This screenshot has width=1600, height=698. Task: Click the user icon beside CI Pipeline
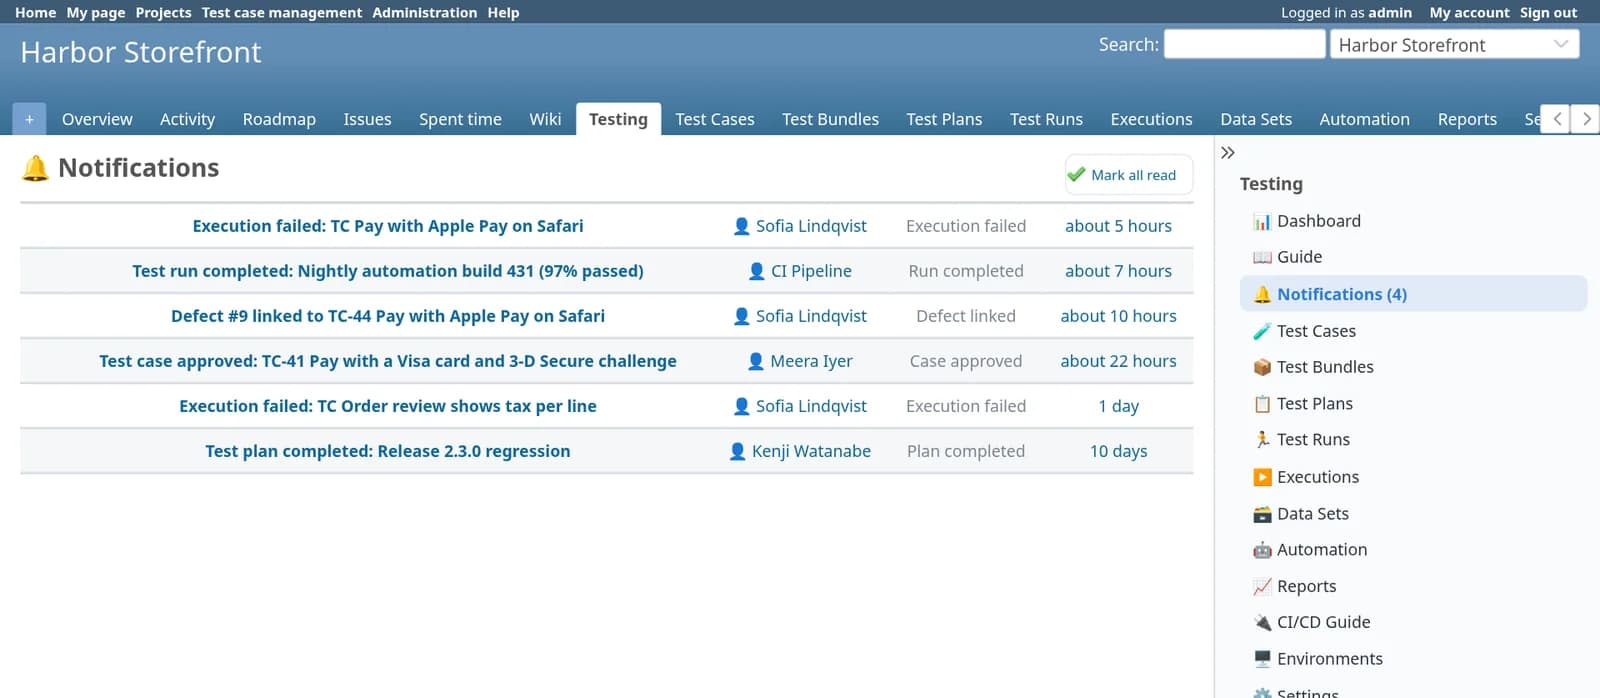pos(757,271)
